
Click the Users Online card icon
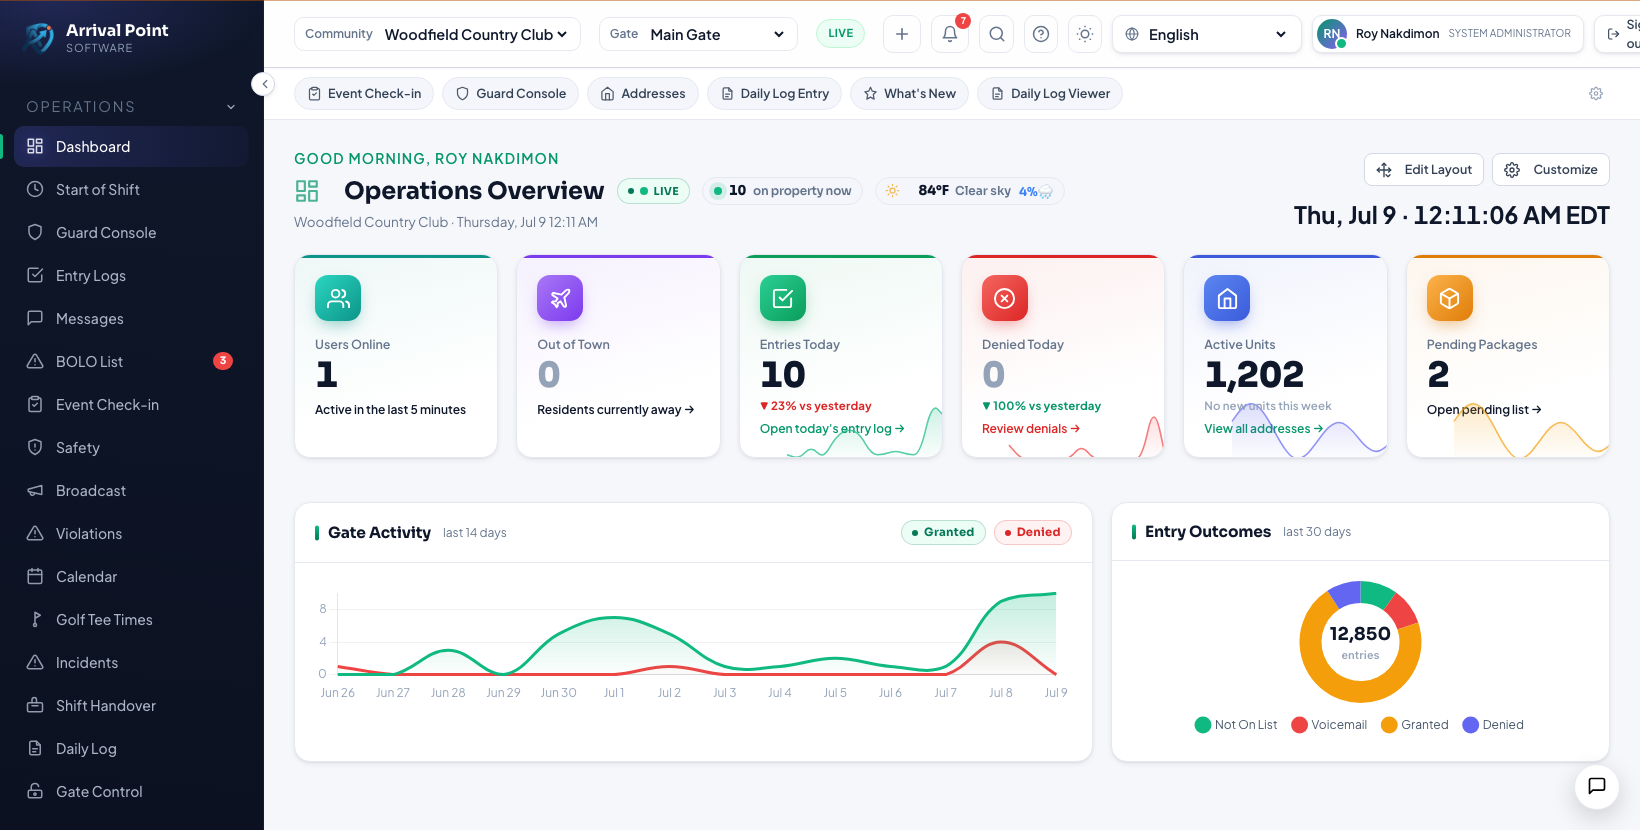tap(338, 298)
